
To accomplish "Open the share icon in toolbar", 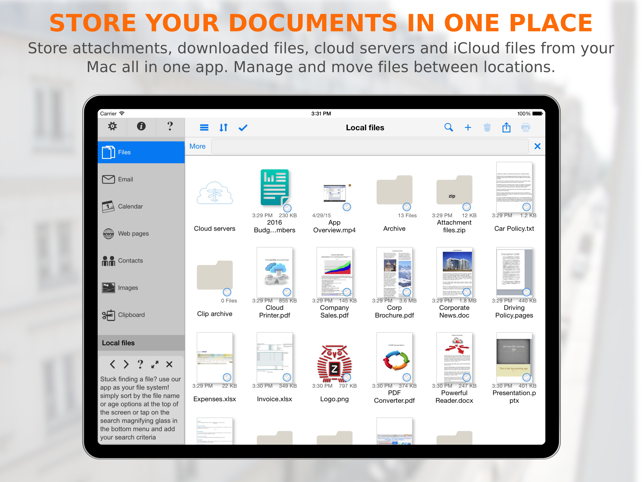I will point(506,128).
